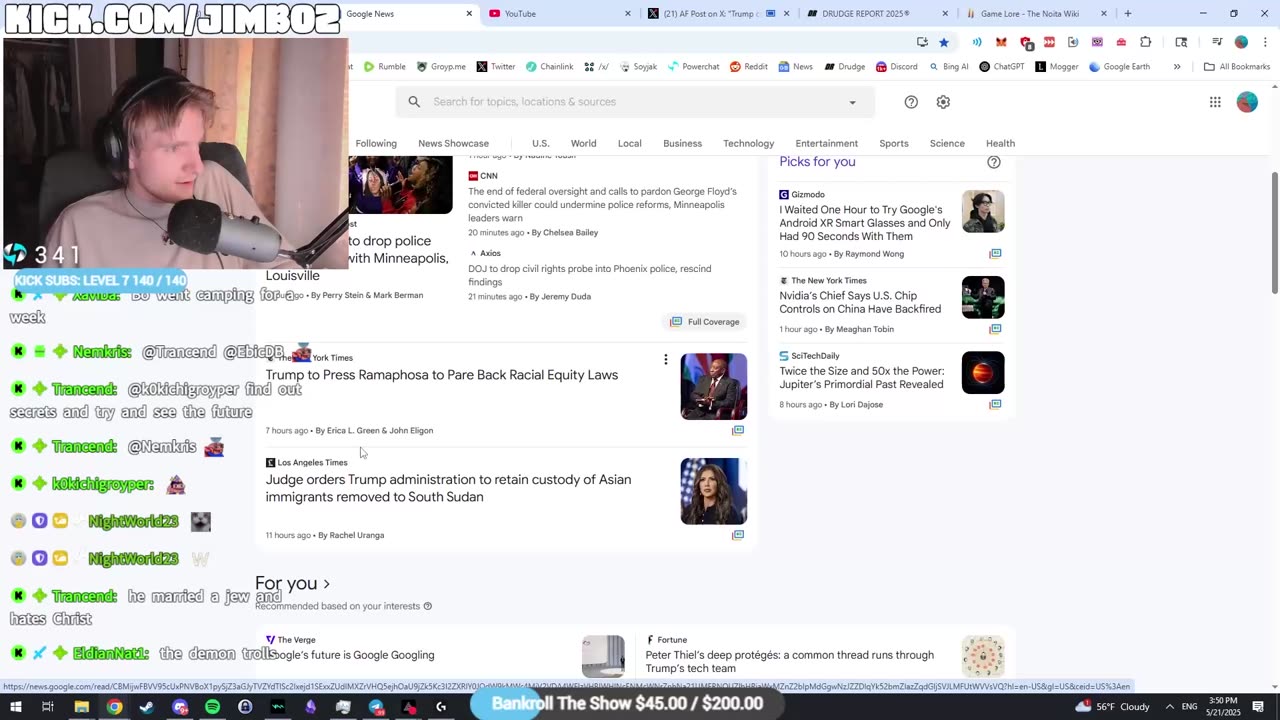
Task: Select the Sports news category
Action: click(x=894, y=143)
